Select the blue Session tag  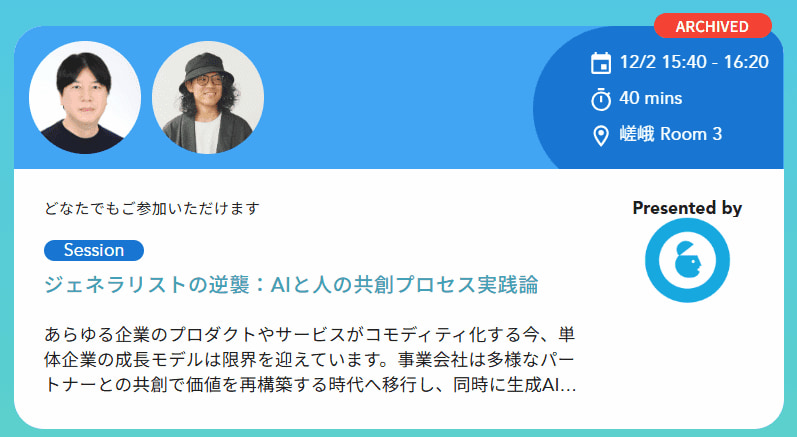click(94, 250)
